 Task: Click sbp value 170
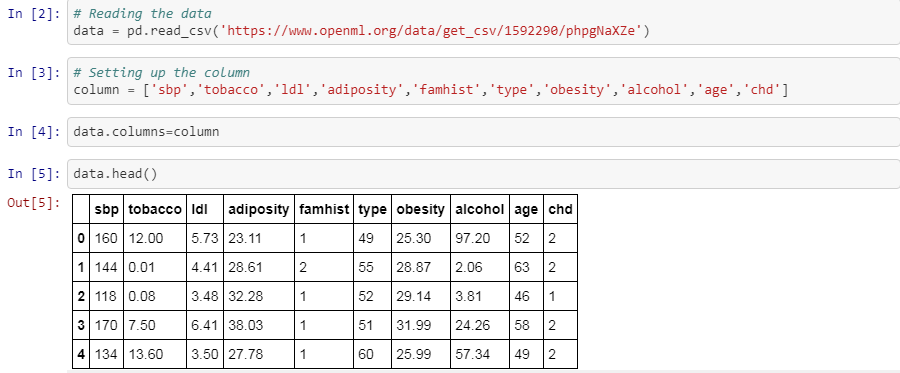pyautogui.click(x=106, y=325)
